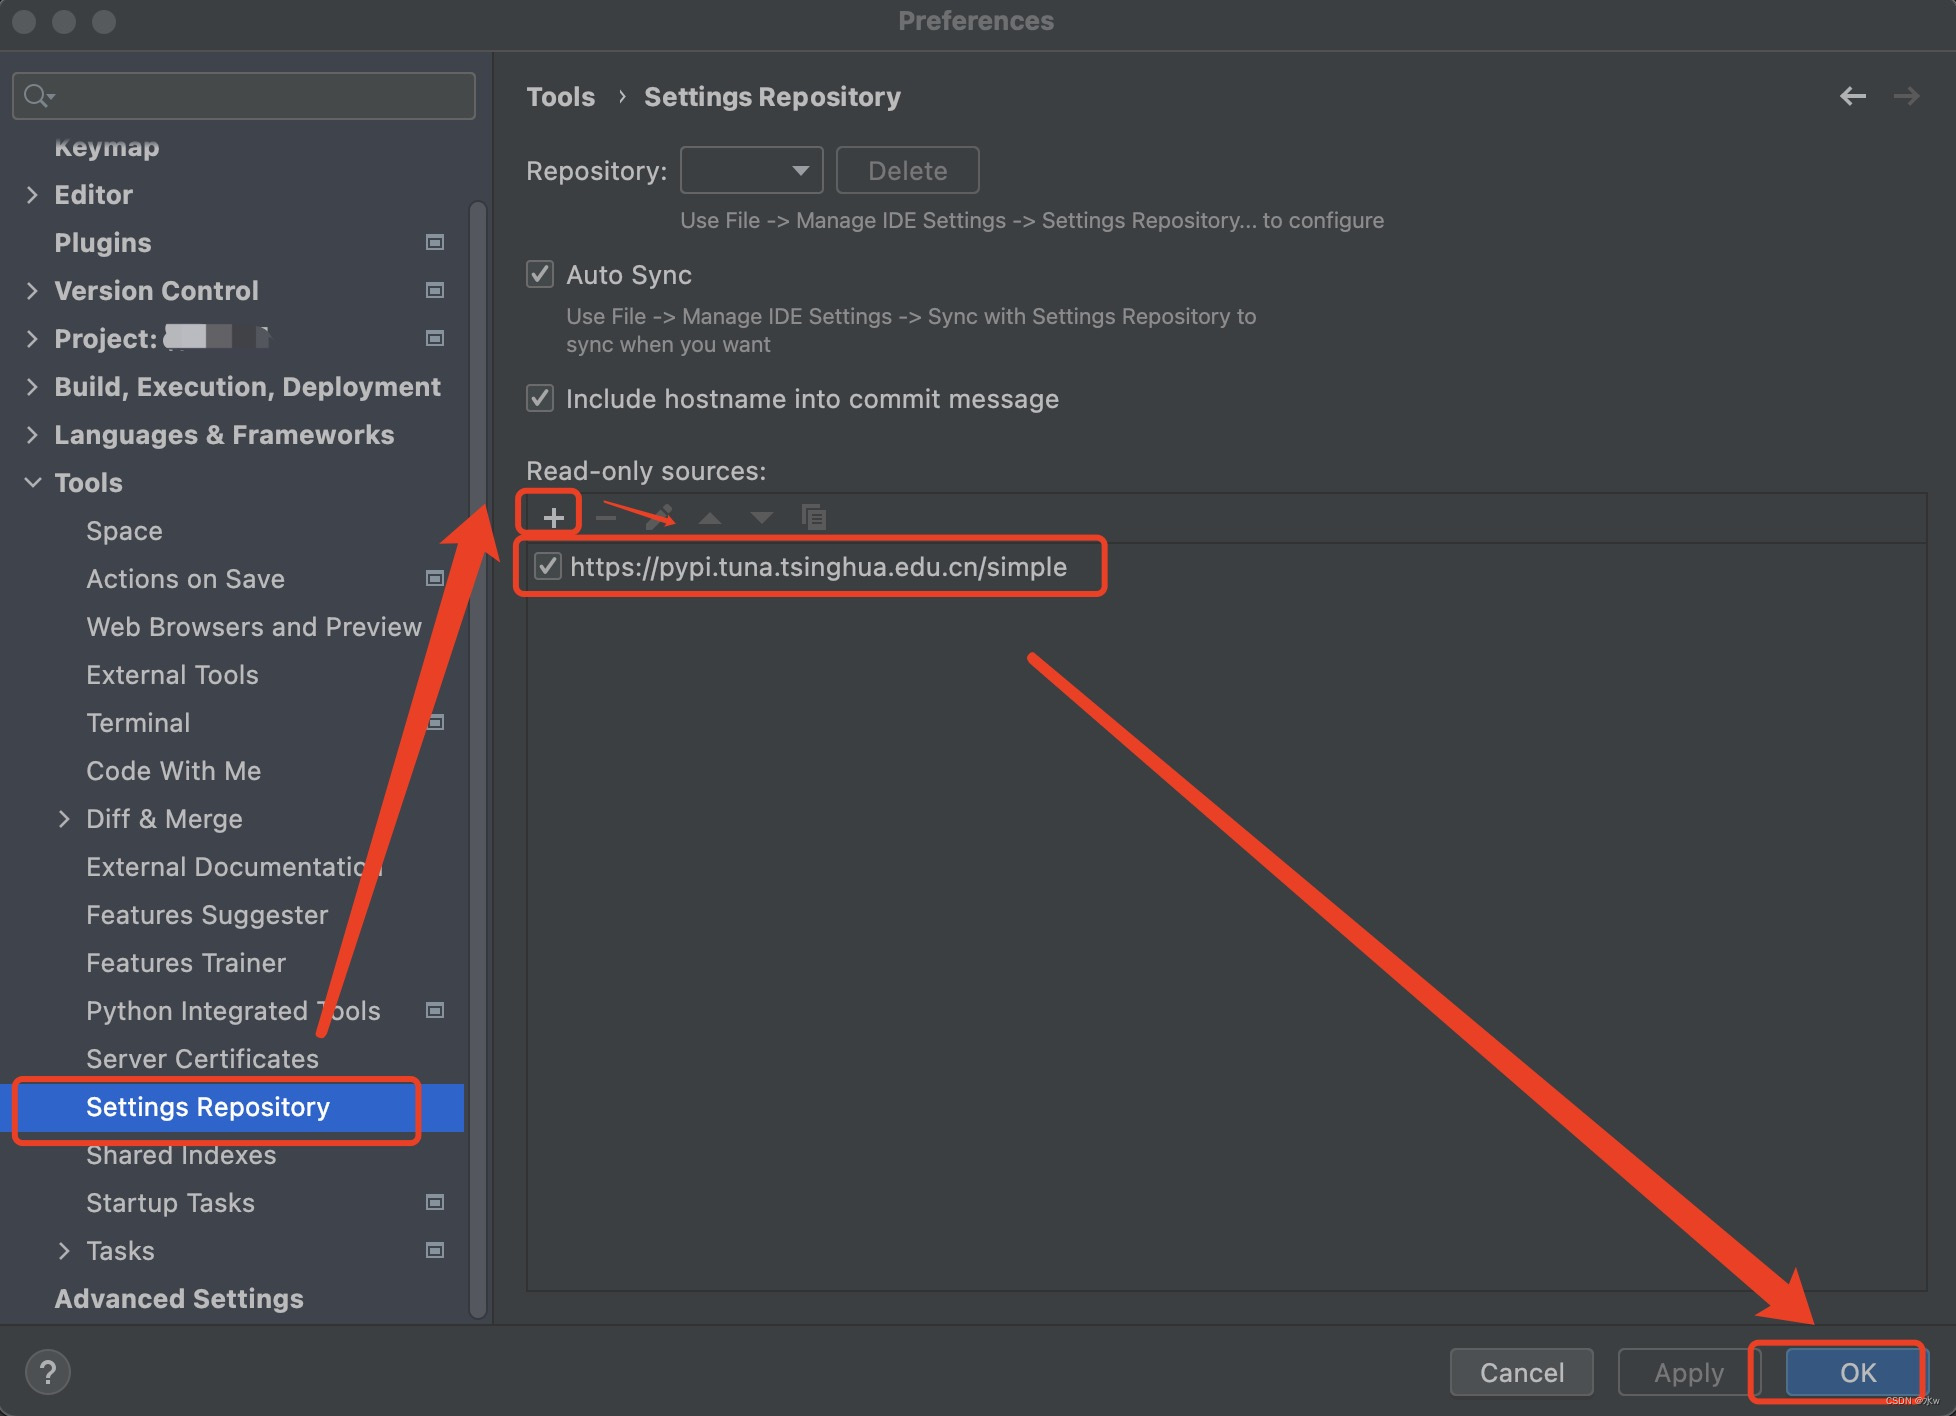Click the edit source pencil icon

[659, 517]
